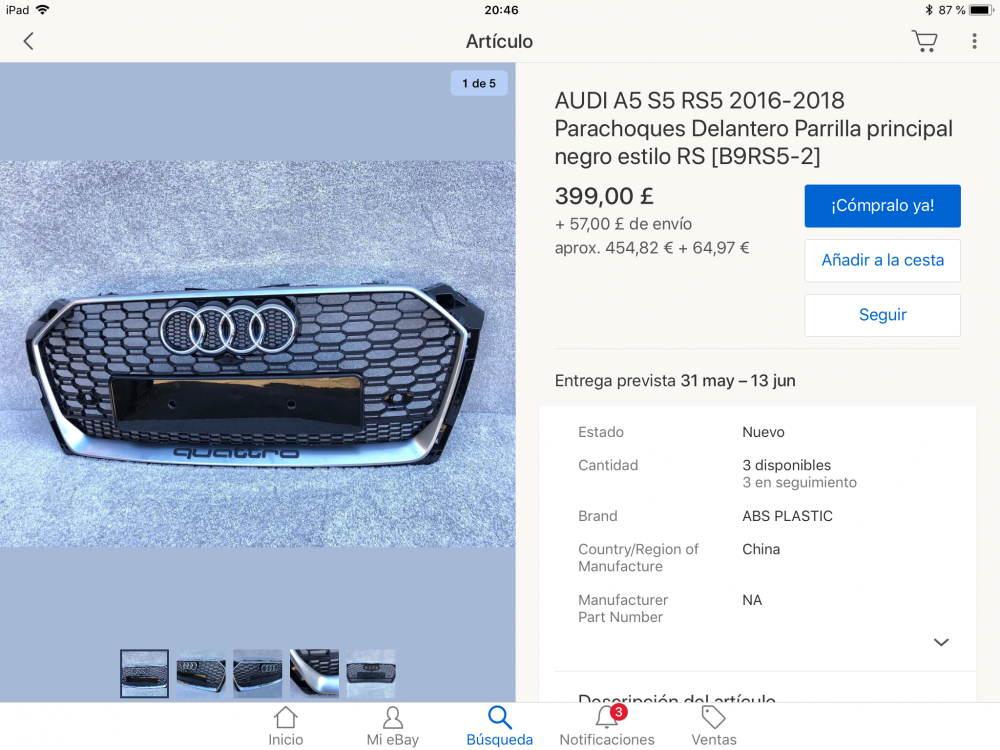This screenshot has height=750, width=1000.
Task: Open the three-dot more options menu
Action: [x=974, y=41]
